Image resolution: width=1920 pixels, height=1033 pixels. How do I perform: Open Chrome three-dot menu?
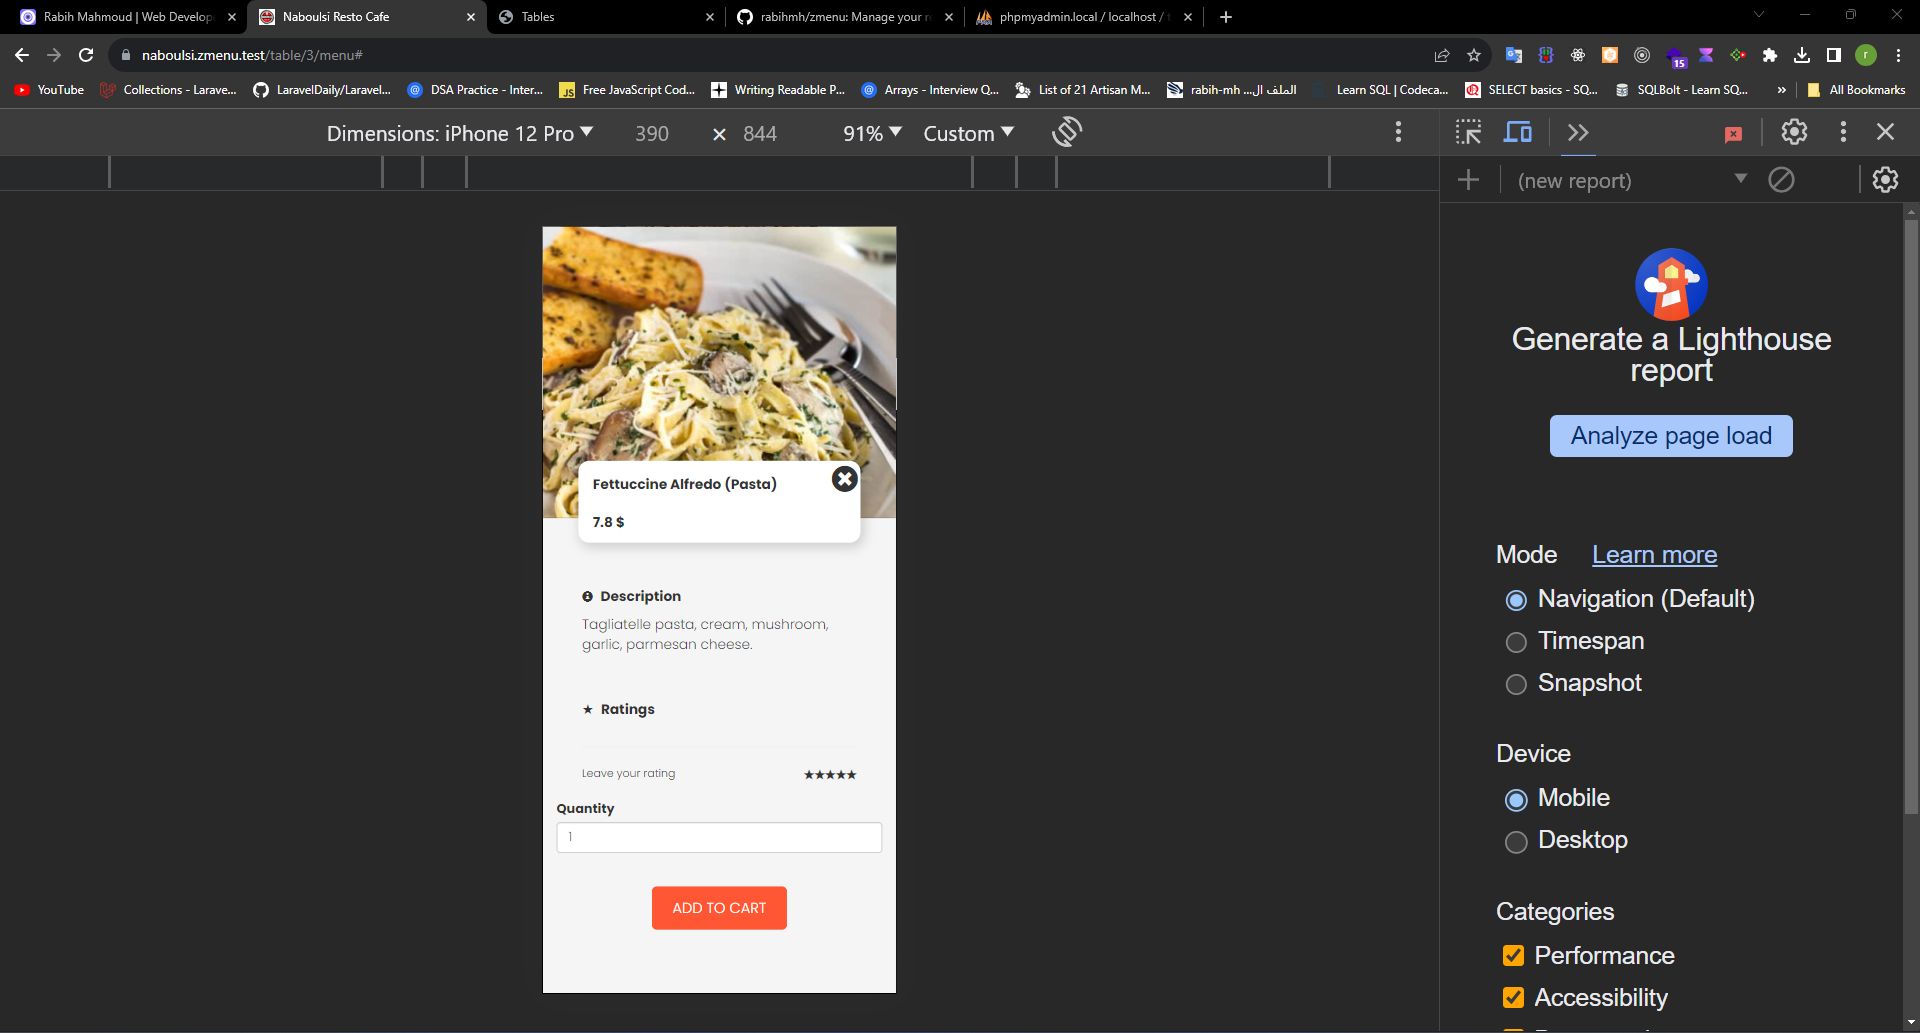(1898, 55)
